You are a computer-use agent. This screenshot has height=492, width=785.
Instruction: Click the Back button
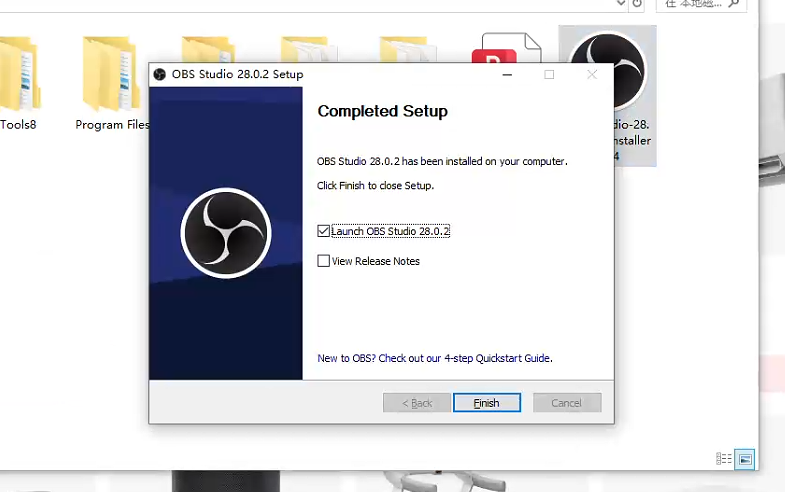pos(417,402)
